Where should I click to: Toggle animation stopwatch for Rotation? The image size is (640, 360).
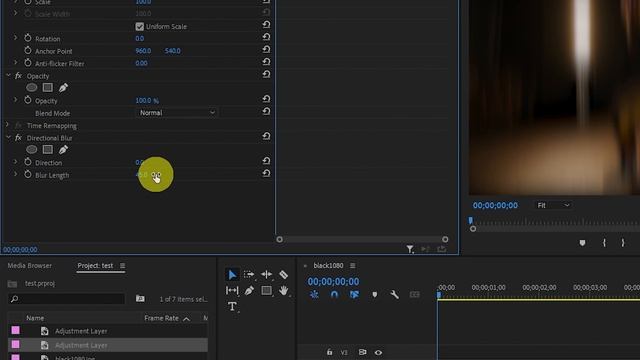click(28, 38)
